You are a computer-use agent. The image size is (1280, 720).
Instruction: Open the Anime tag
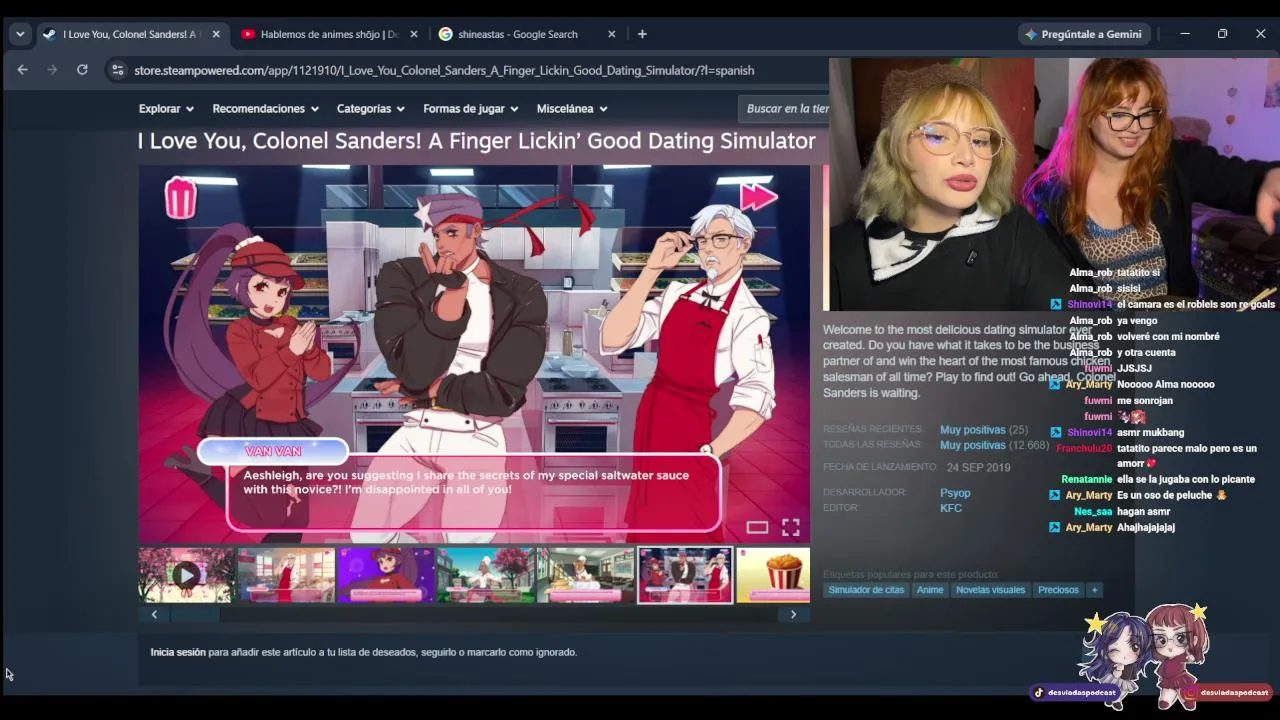(930, 590)
